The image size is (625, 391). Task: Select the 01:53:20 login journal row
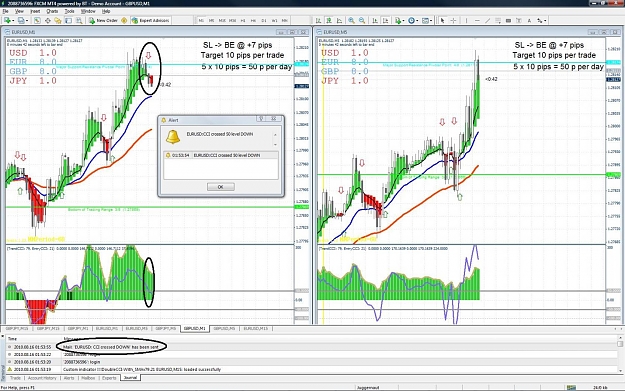[311, 362]
